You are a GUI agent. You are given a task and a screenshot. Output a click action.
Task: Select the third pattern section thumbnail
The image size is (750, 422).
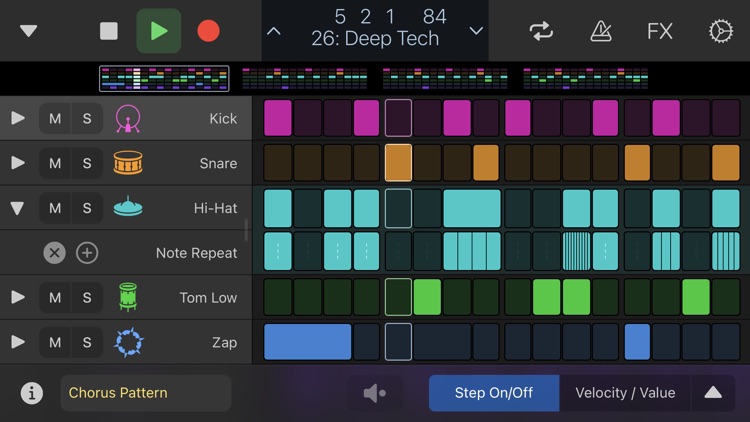[445, 79]
